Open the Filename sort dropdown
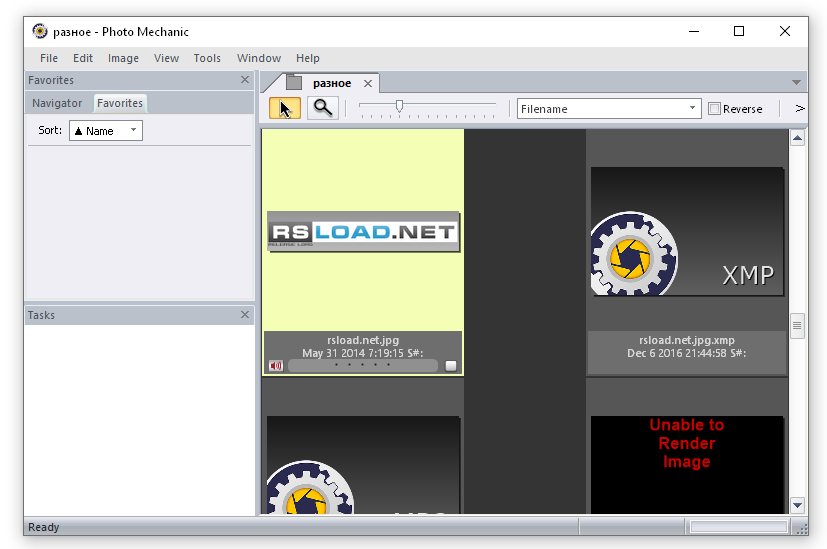 click(693, 109)
